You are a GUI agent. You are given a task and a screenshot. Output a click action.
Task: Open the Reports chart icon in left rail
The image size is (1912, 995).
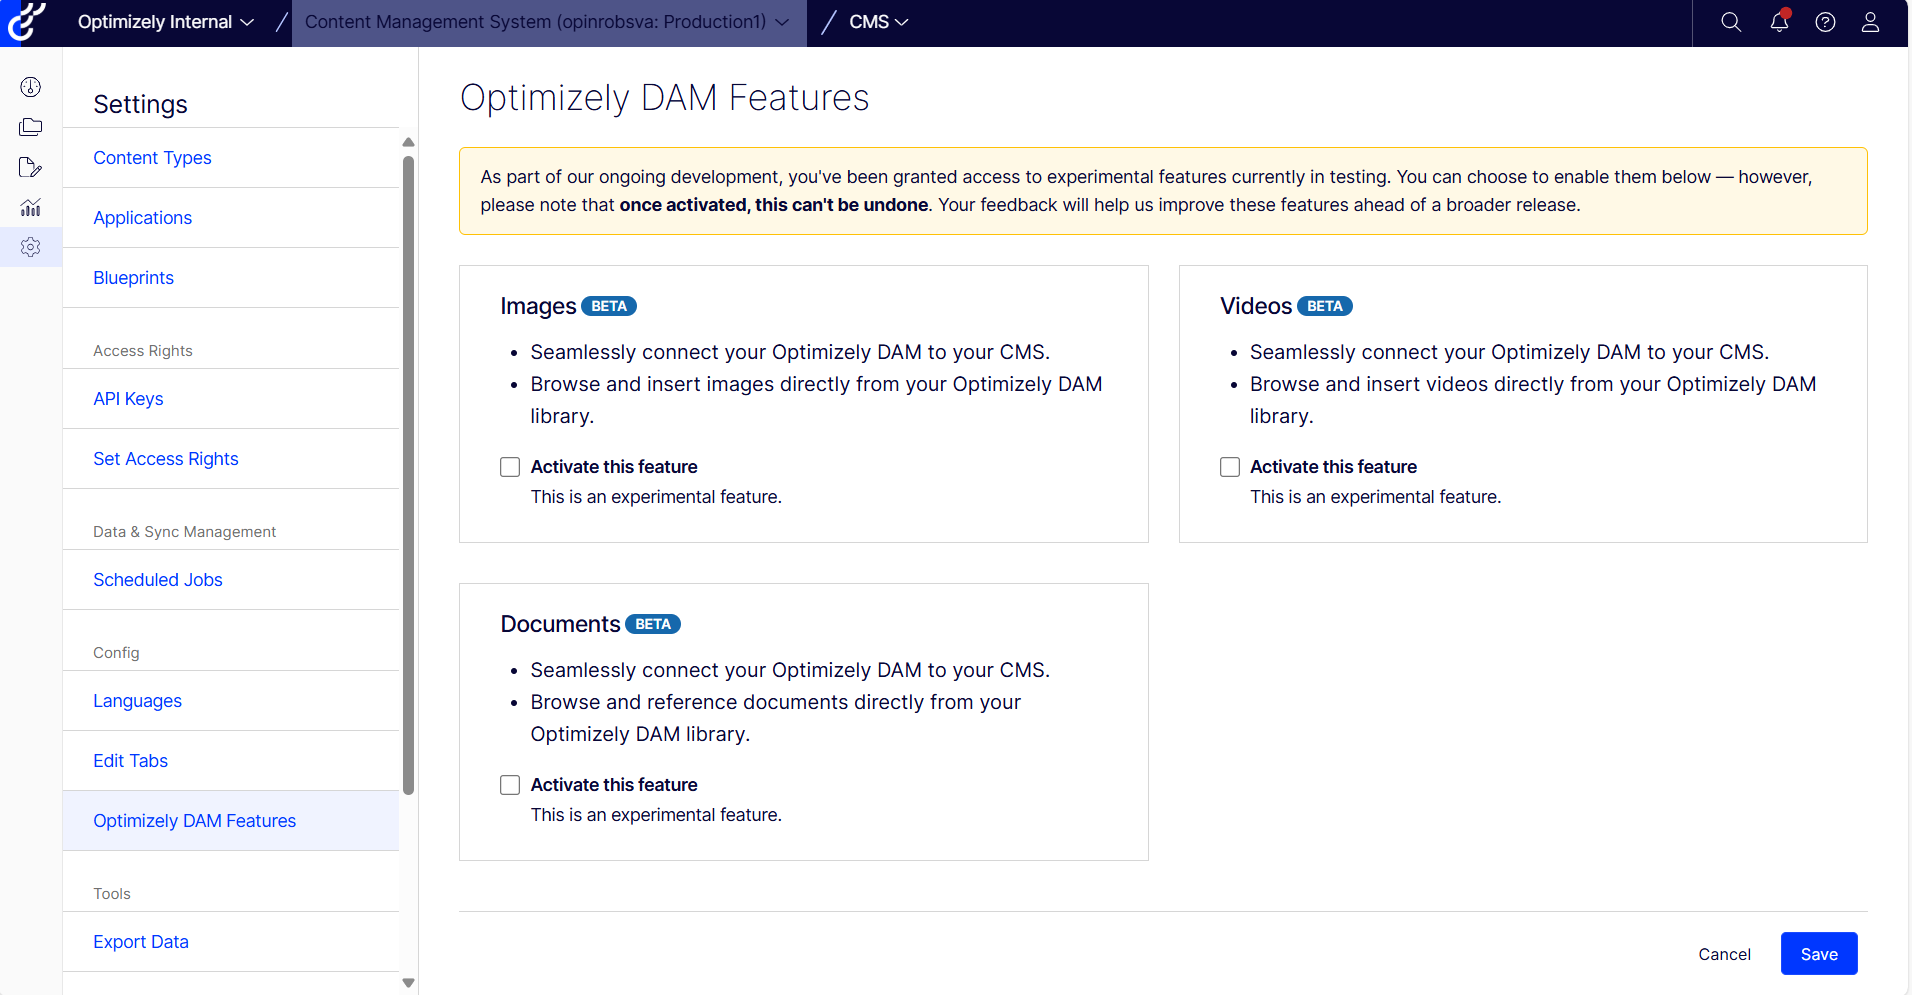31,207
